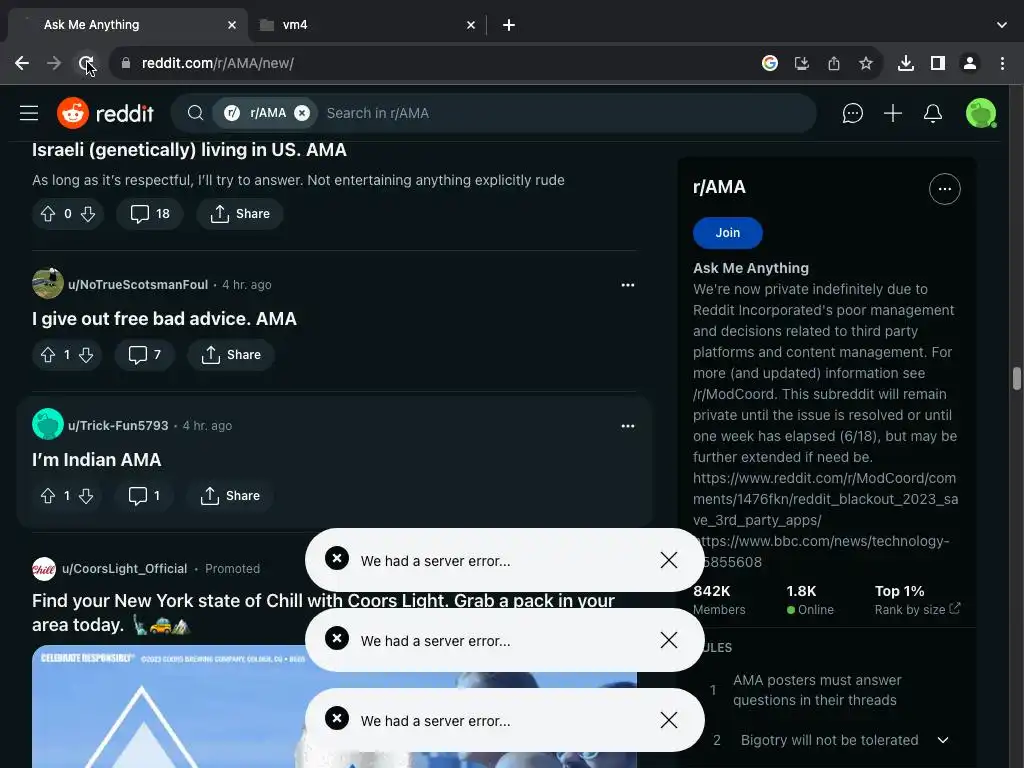Image resolution: width=1024 pixels, height=768 pixels.
Task: Open more options for bad advice post
Action: (x=628, y=285)
